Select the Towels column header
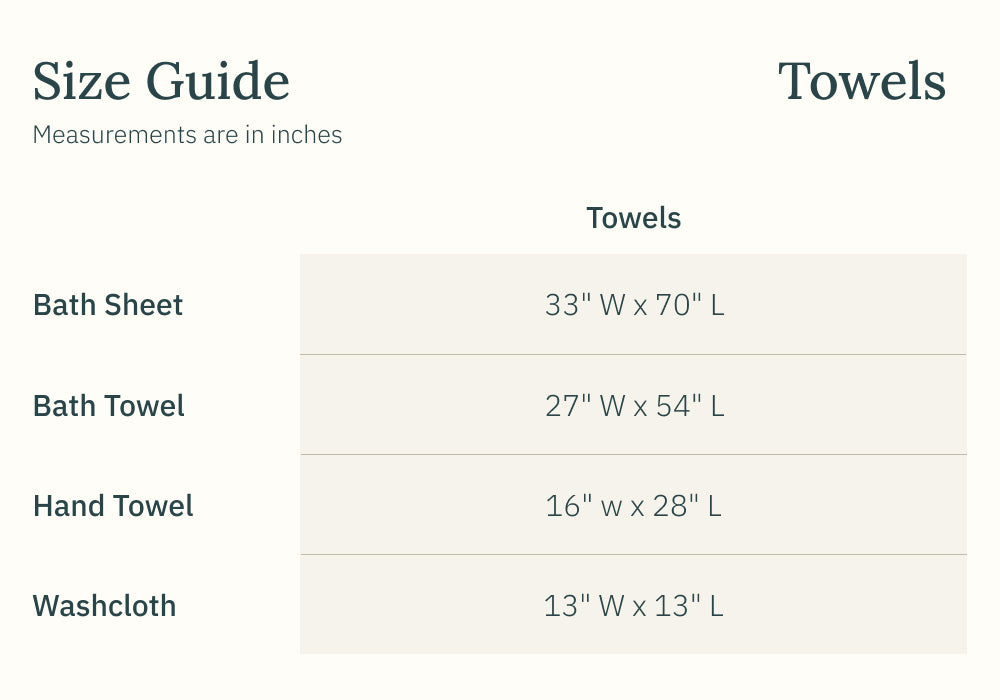 tap(633, 218)
